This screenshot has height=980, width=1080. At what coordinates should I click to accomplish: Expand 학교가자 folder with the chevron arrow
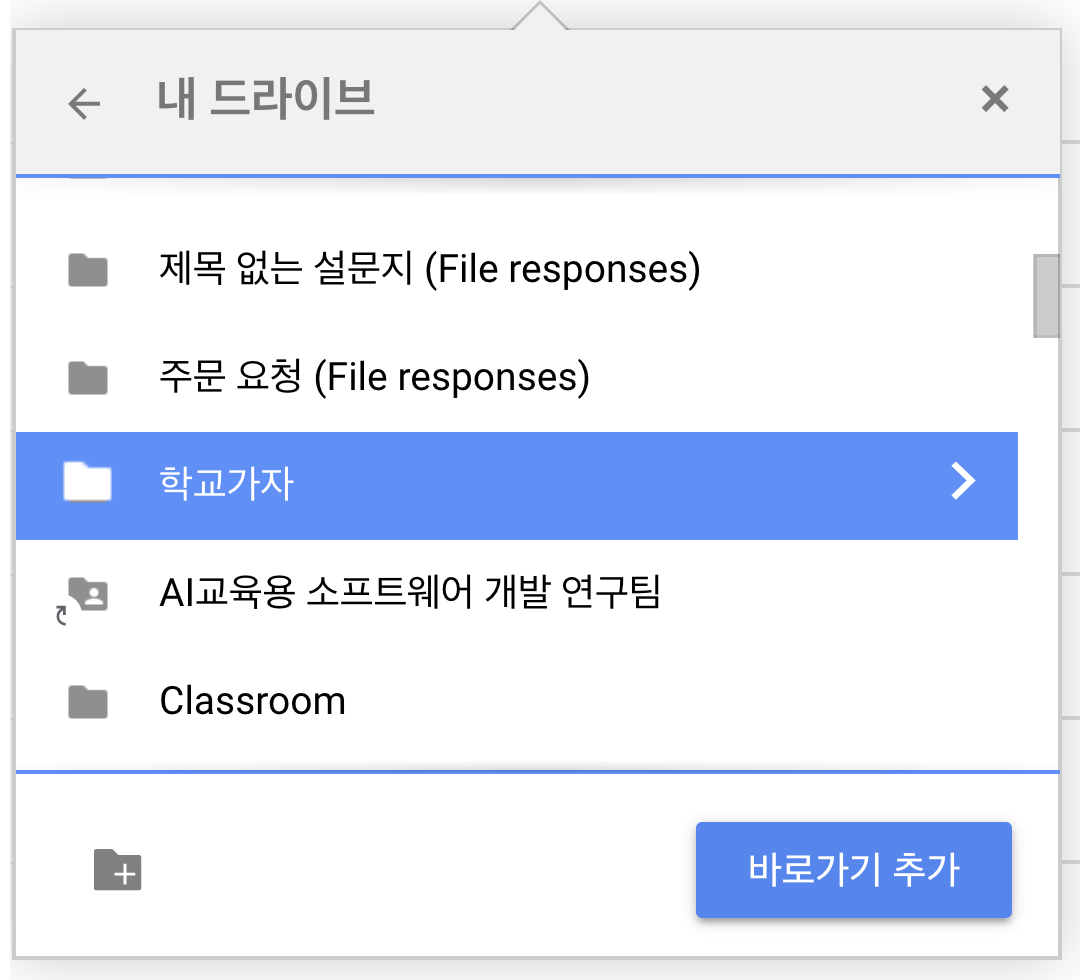coord(963,481)
